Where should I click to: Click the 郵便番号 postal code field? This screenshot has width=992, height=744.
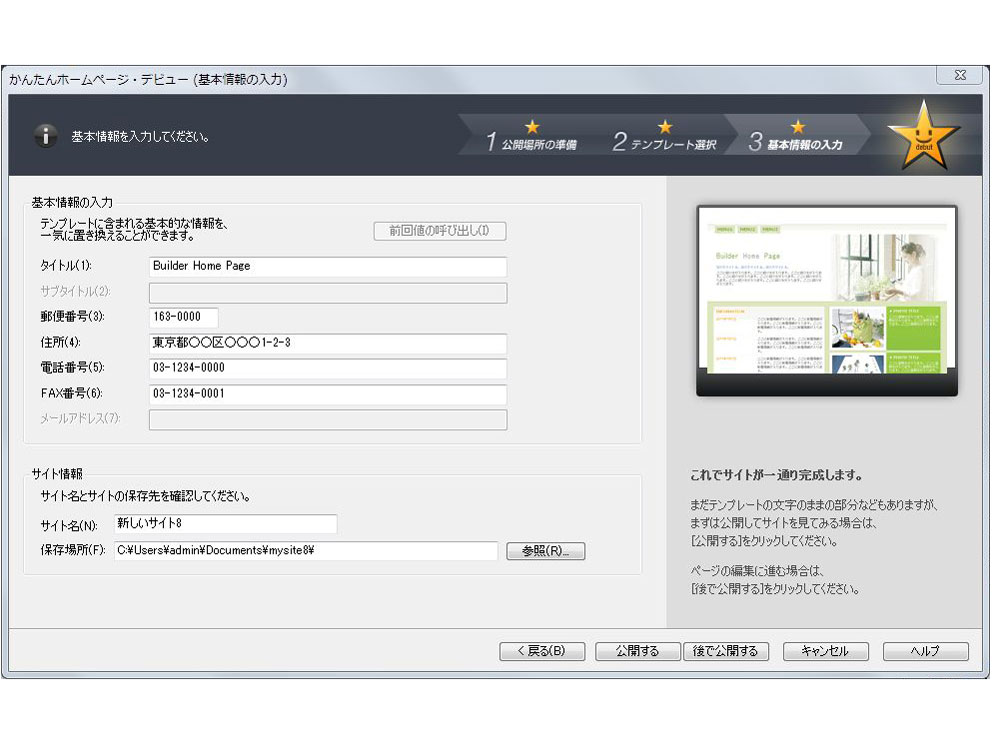point(183,317)
